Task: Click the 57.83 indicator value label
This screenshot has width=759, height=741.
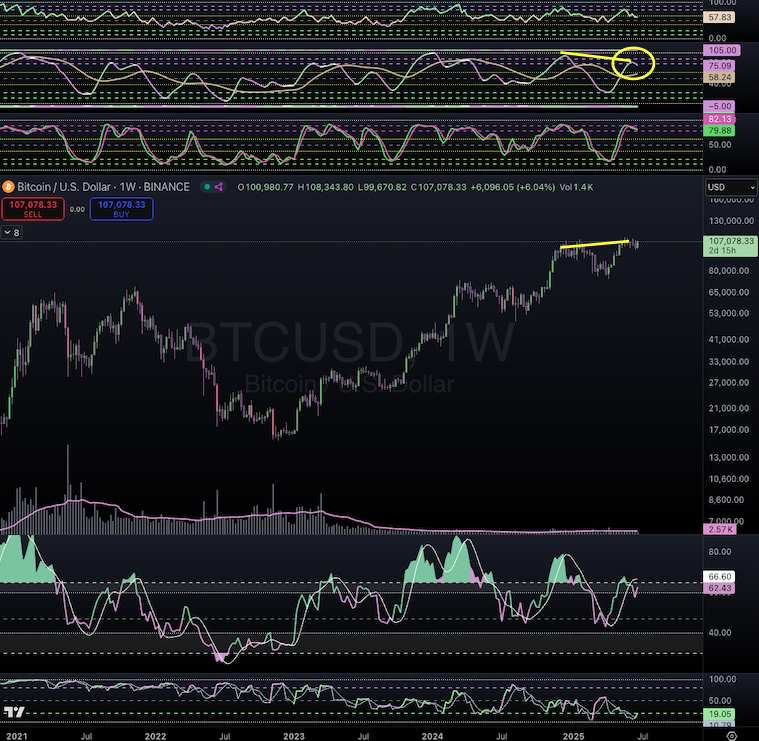Action: coord(719,17)
